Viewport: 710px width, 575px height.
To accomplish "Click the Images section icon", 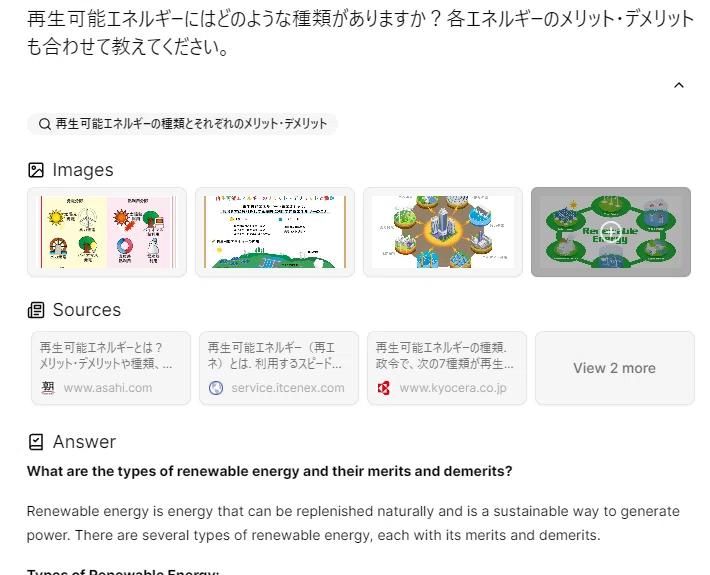I will [36, 170].
